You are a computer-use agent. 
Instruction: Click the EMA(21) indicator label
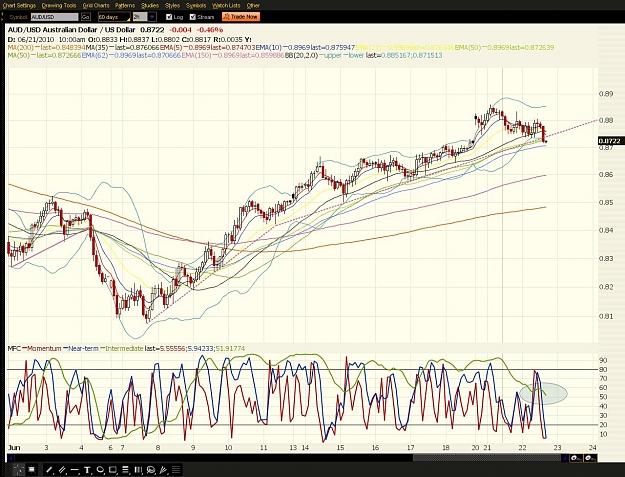368,47
